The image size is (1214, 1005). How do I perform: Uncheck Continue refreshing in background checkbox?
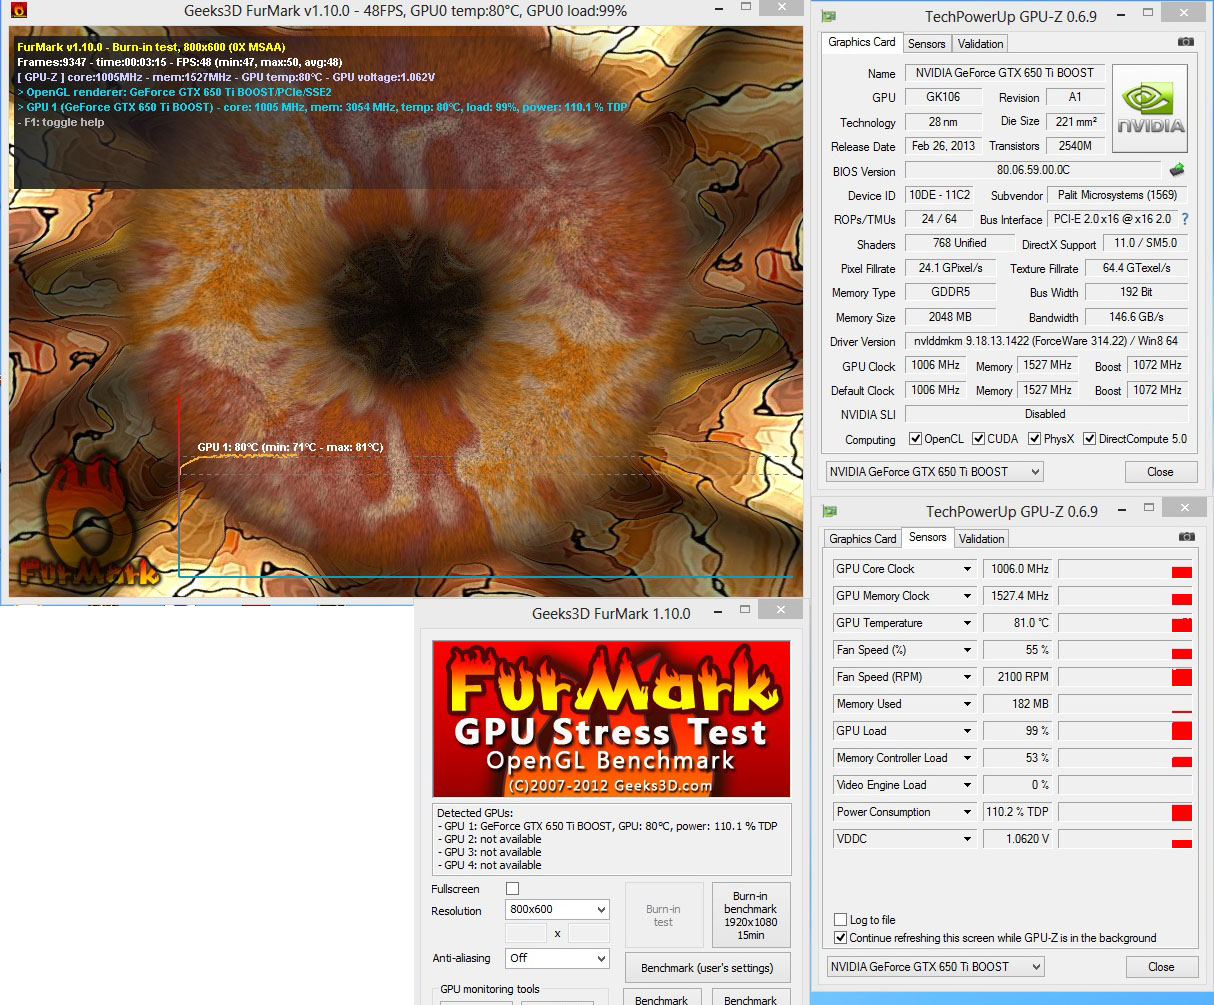click(840, 938)
